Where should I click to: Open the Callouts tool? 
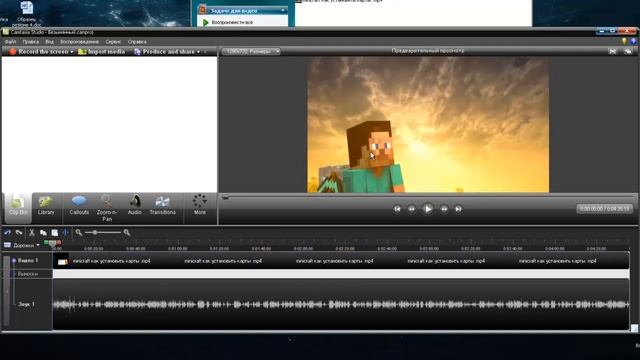tap(79, 205)
